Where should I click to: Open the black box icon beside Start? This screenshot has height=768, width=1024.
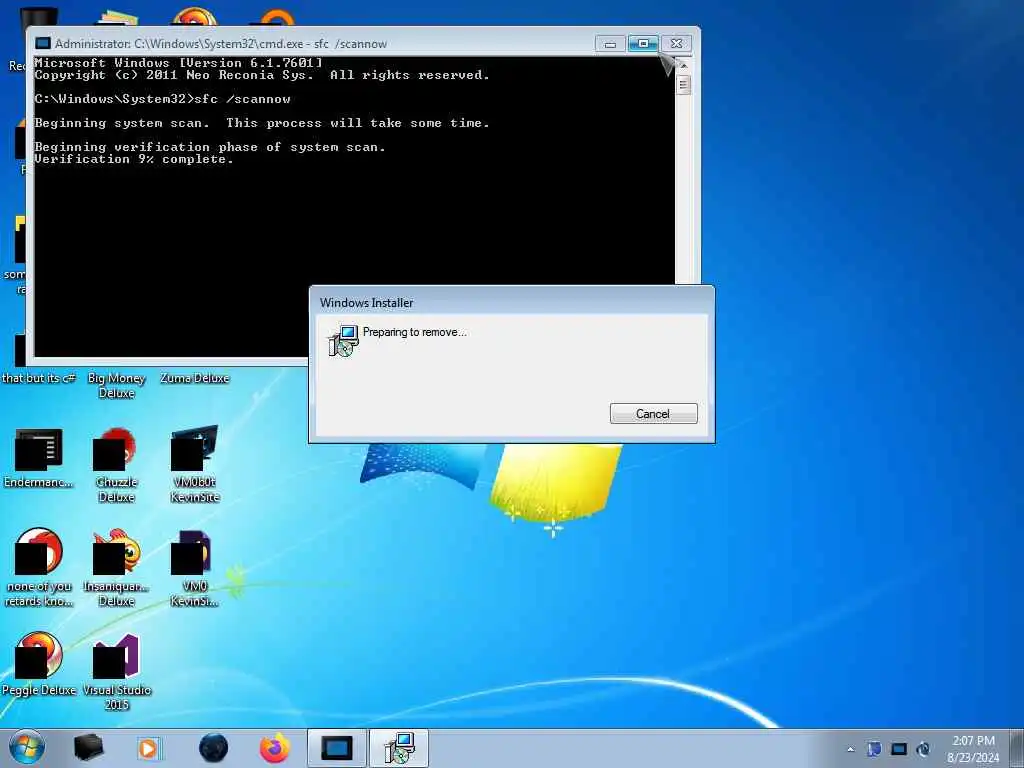point(88,748)
